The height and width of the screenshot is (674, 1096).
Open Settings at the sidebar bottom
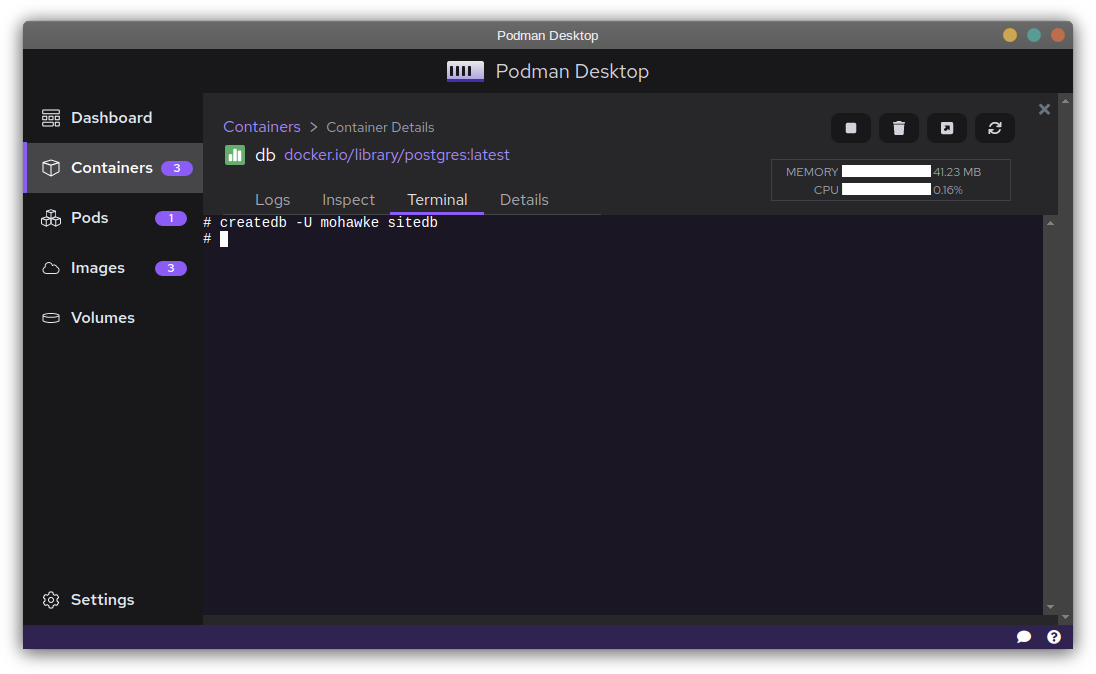(x=102, y=600)
